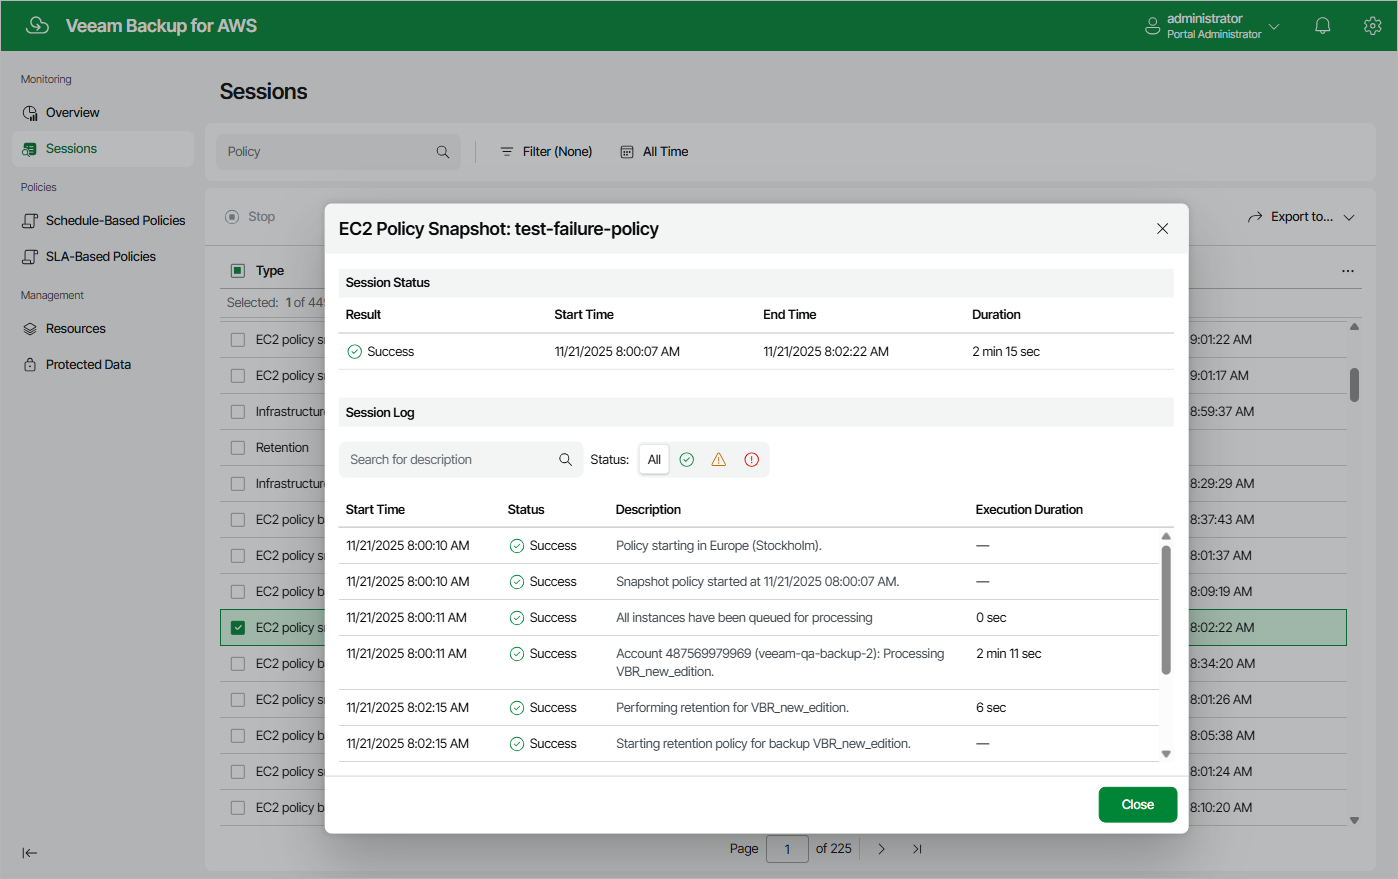Viewport: 1398px width, 879px height.
Task: Focus the Search for description field
Action: coord(460,460)
